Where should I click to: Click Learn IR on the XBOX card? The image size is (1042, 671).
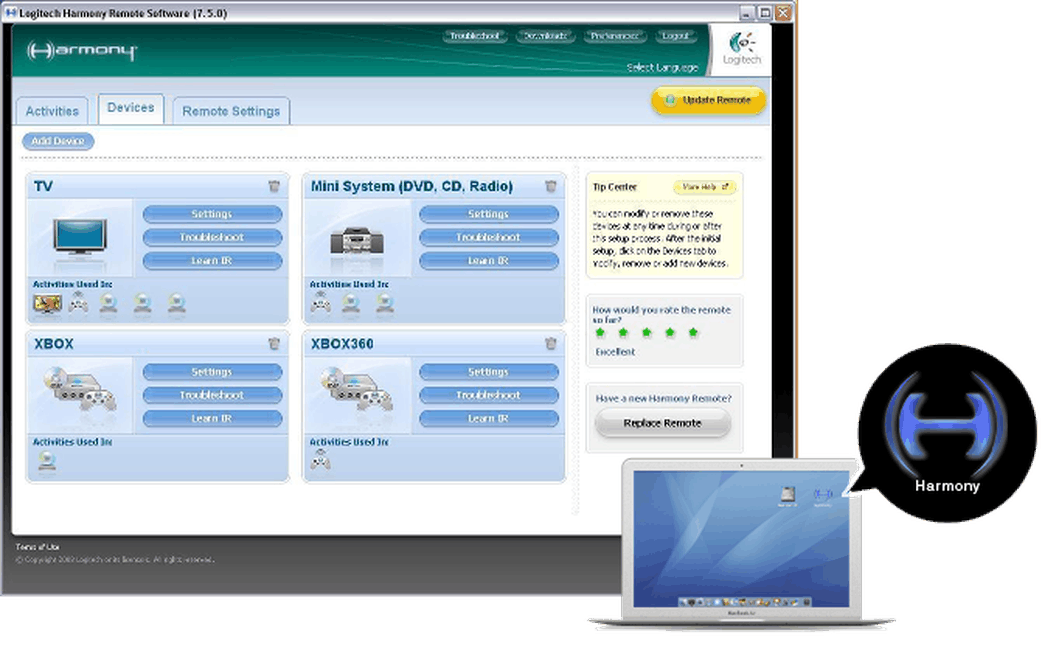tap(212, 419)
